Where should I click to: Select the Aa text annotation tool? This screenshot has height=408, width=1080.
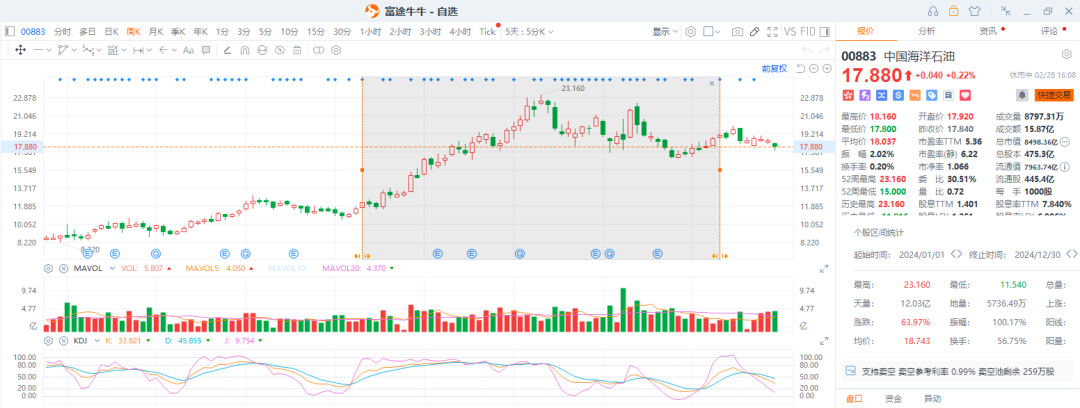tap(187, 50)
